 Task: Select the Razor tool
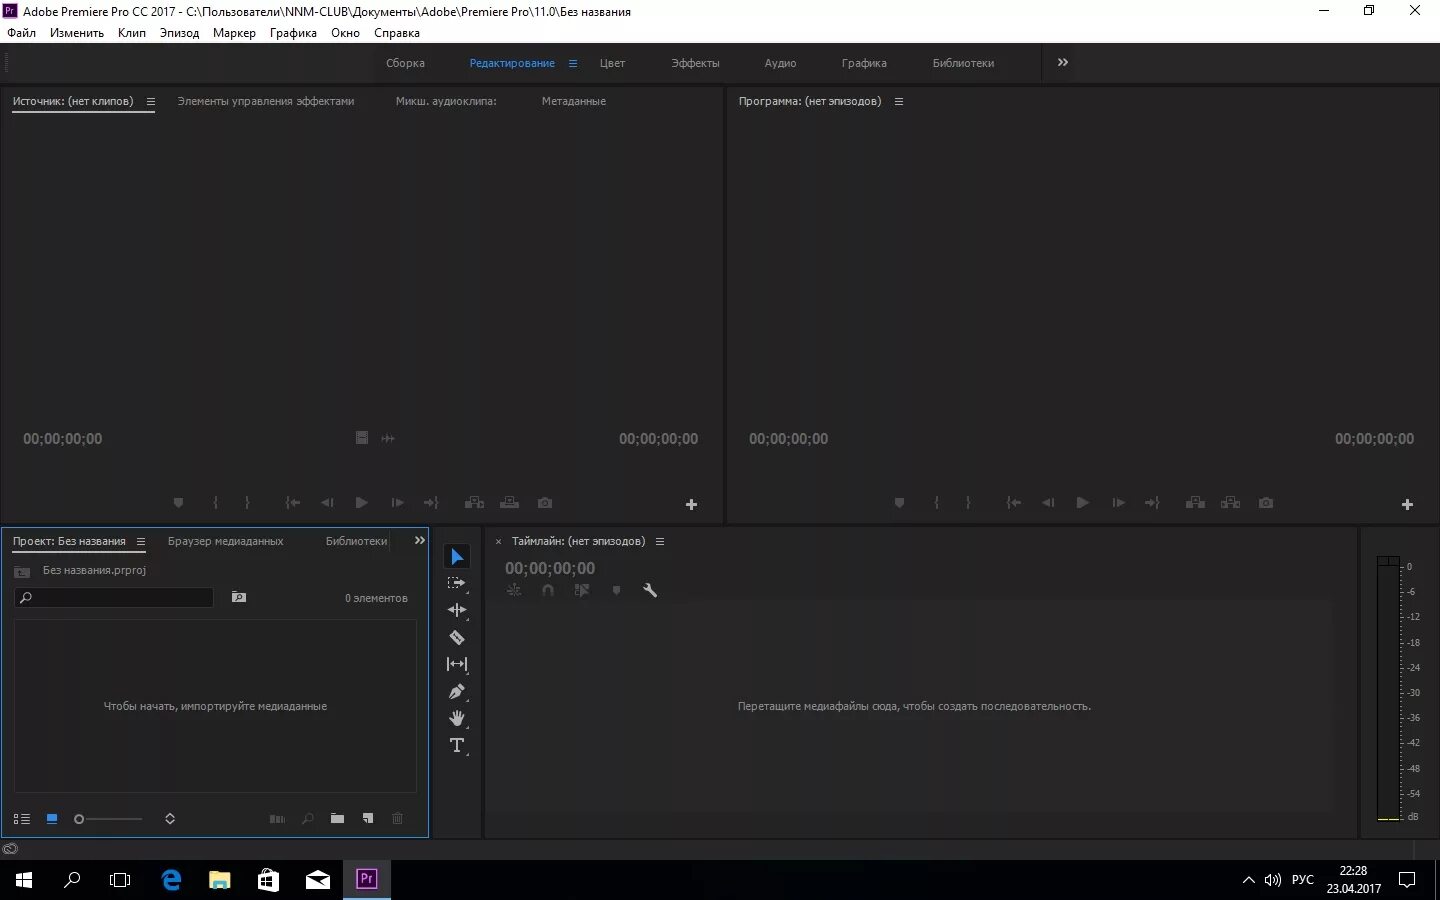pos(457,637)
